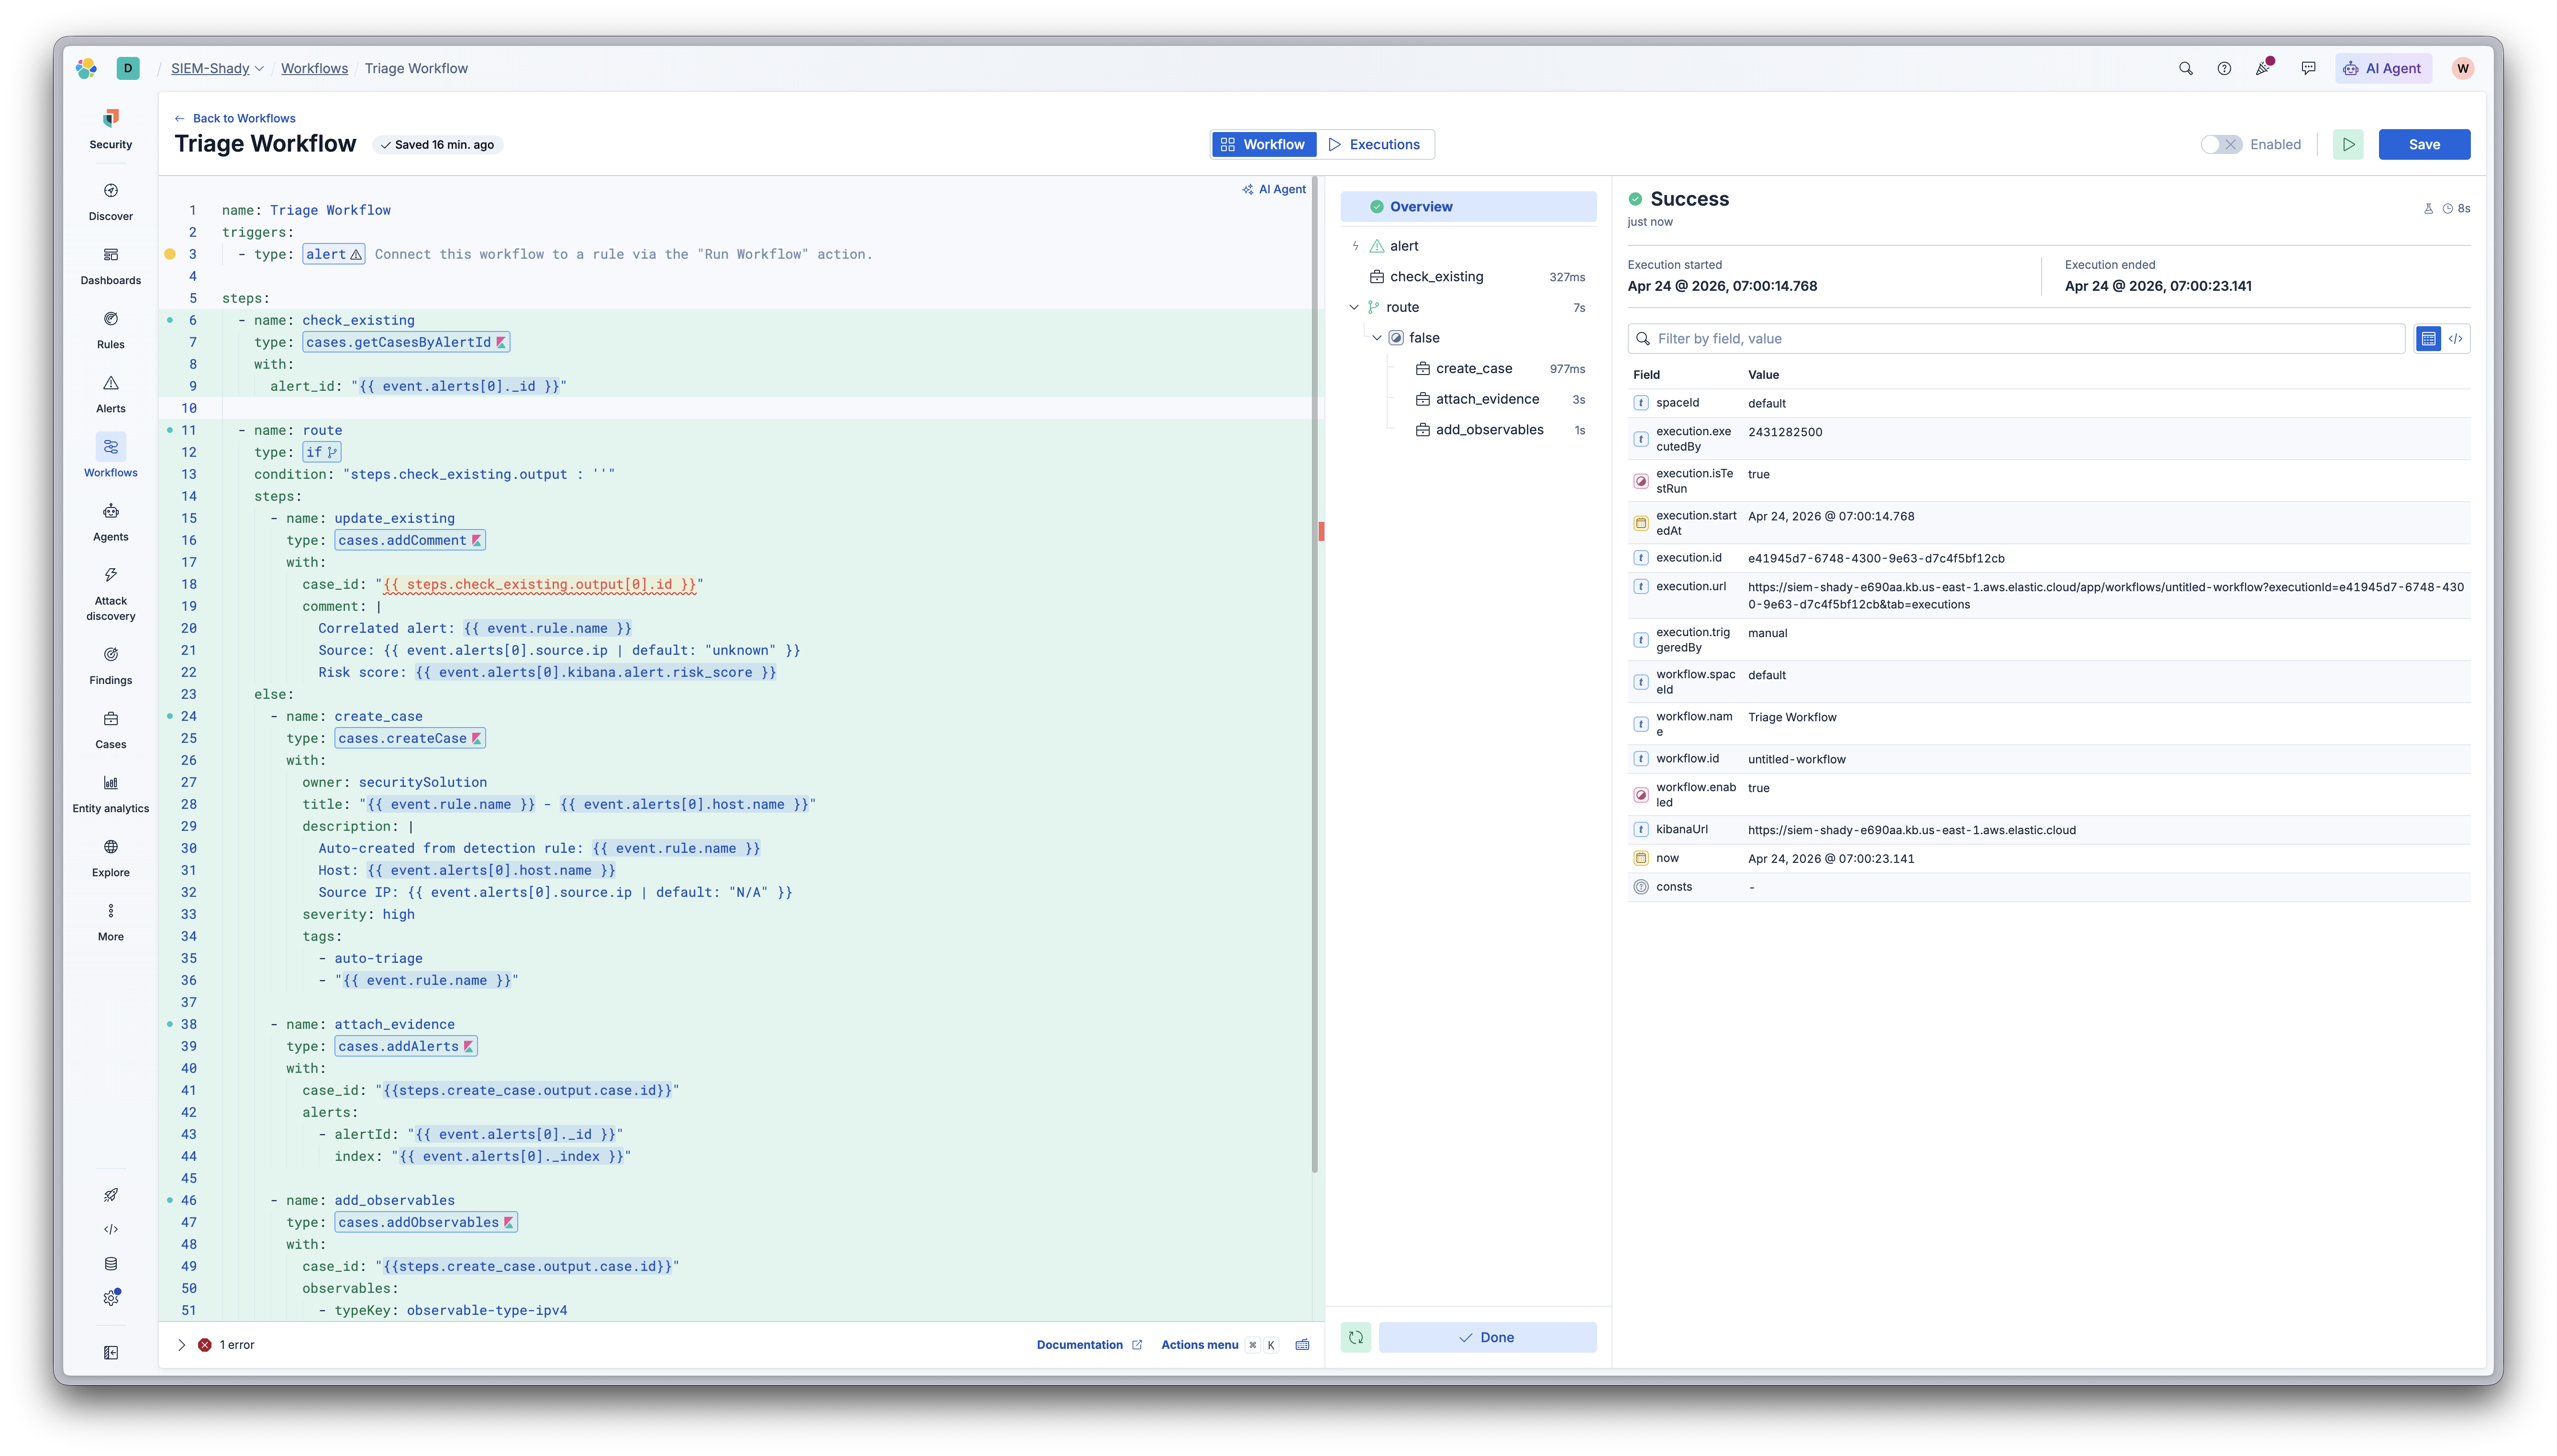Open the Security solution nav item

(110, 130)
